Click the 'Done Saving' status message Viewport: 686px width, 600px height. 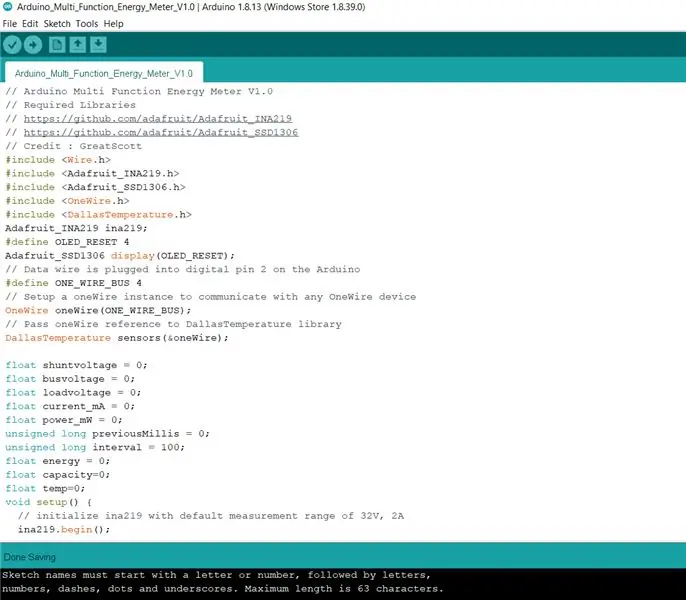click(30, 557)
